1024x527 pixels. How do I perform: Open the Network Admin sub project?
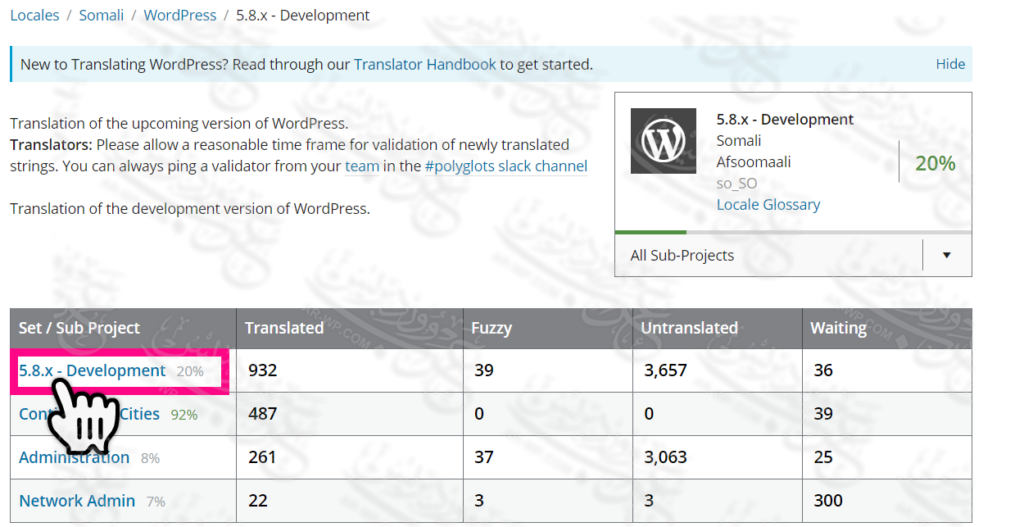click(x=77, y=500)
